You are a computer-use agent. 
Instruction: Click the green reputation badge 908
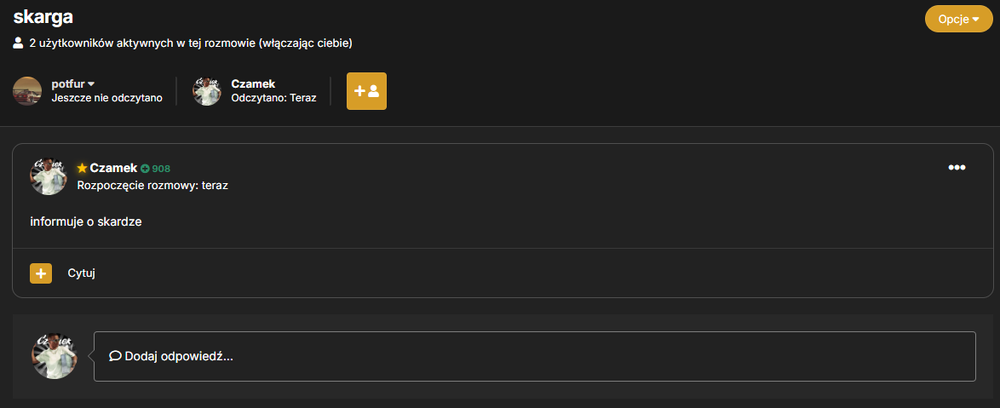pyautogui.click(x=156, y=169)
